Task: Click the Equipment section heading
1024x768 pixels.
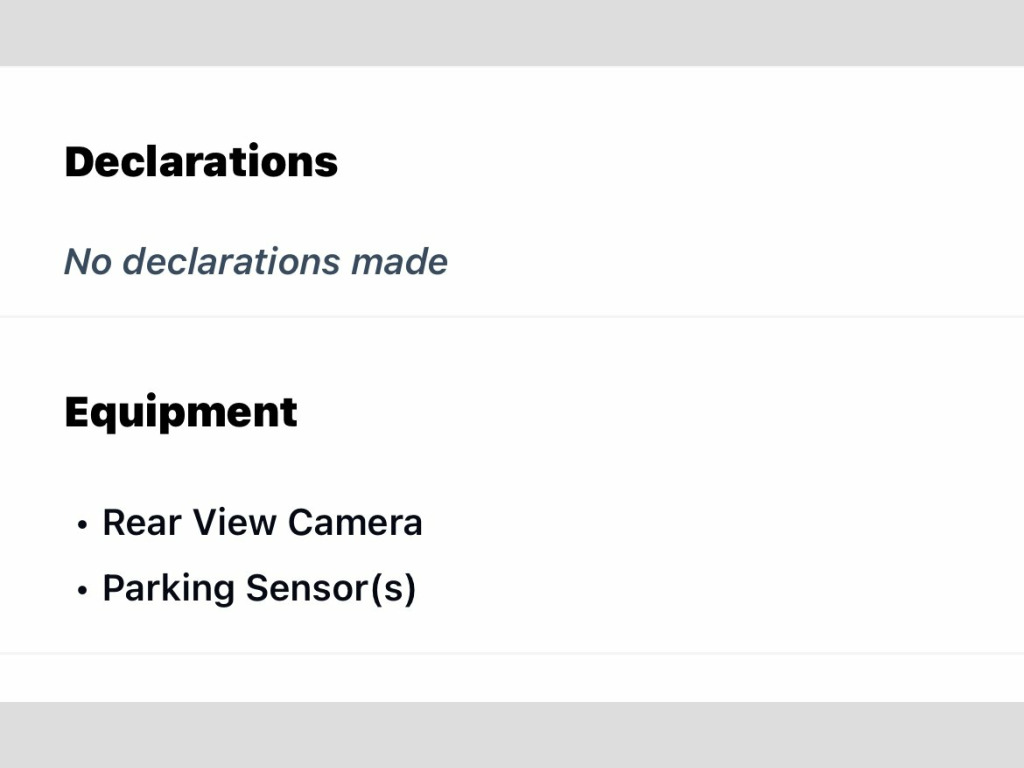Action: coord(181,413)
